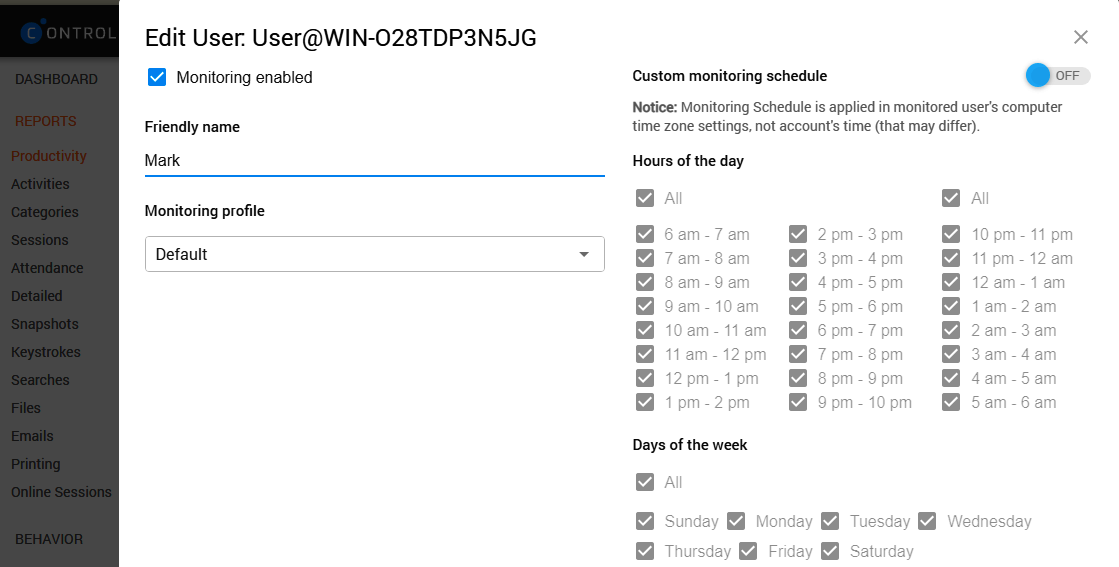1119x567 pixels.
Task: Toggle the 5 pm - 6 pm checkbox
Action: [x=798, y=307]
